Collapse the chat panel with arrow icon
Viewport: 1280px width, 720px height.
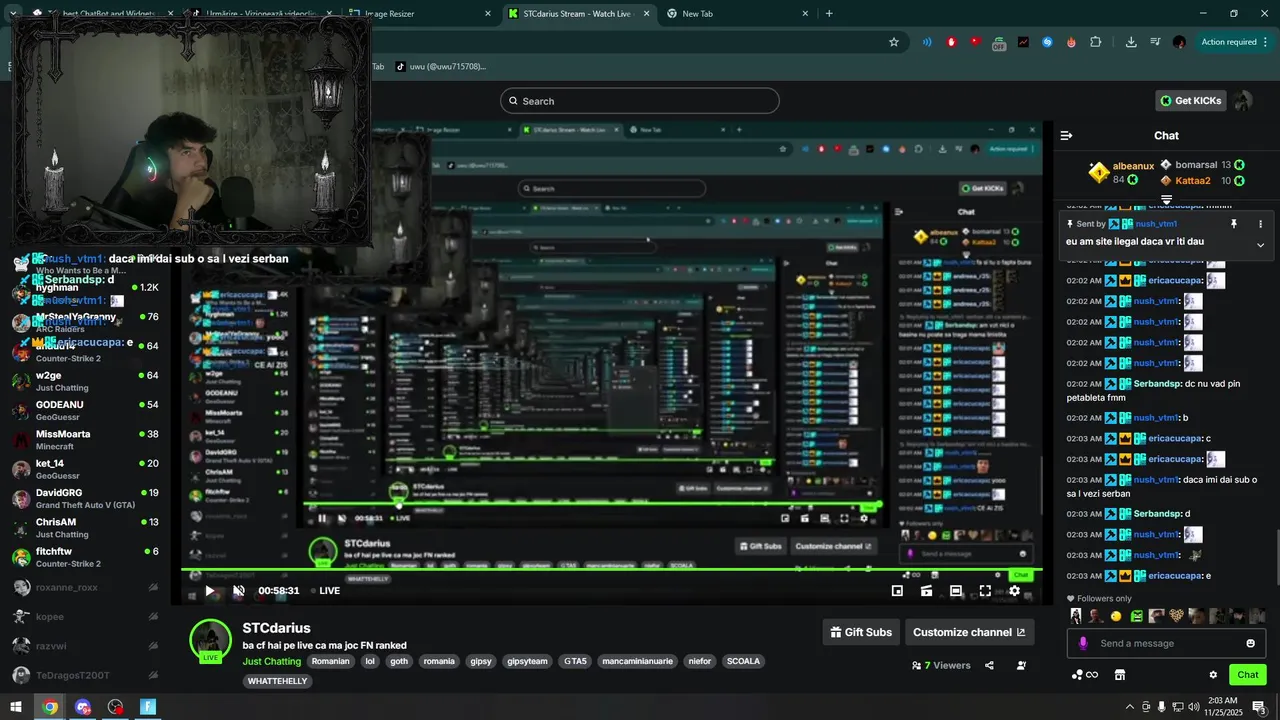pyautogui.click(x=1066, y=135)
